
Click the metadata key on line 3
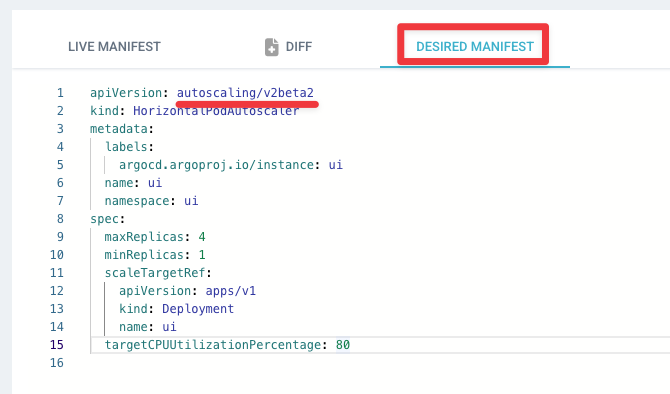pyautogui.click(x=119, y=129)
